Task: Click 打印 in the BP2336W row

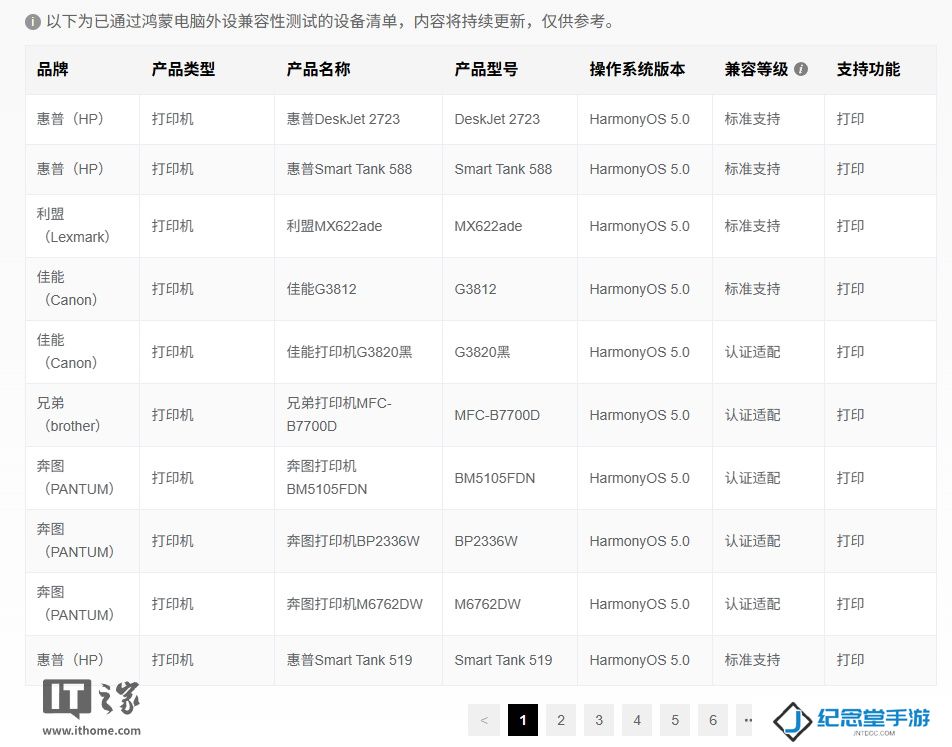Action: pyautogui.click(x=850, y=541)
